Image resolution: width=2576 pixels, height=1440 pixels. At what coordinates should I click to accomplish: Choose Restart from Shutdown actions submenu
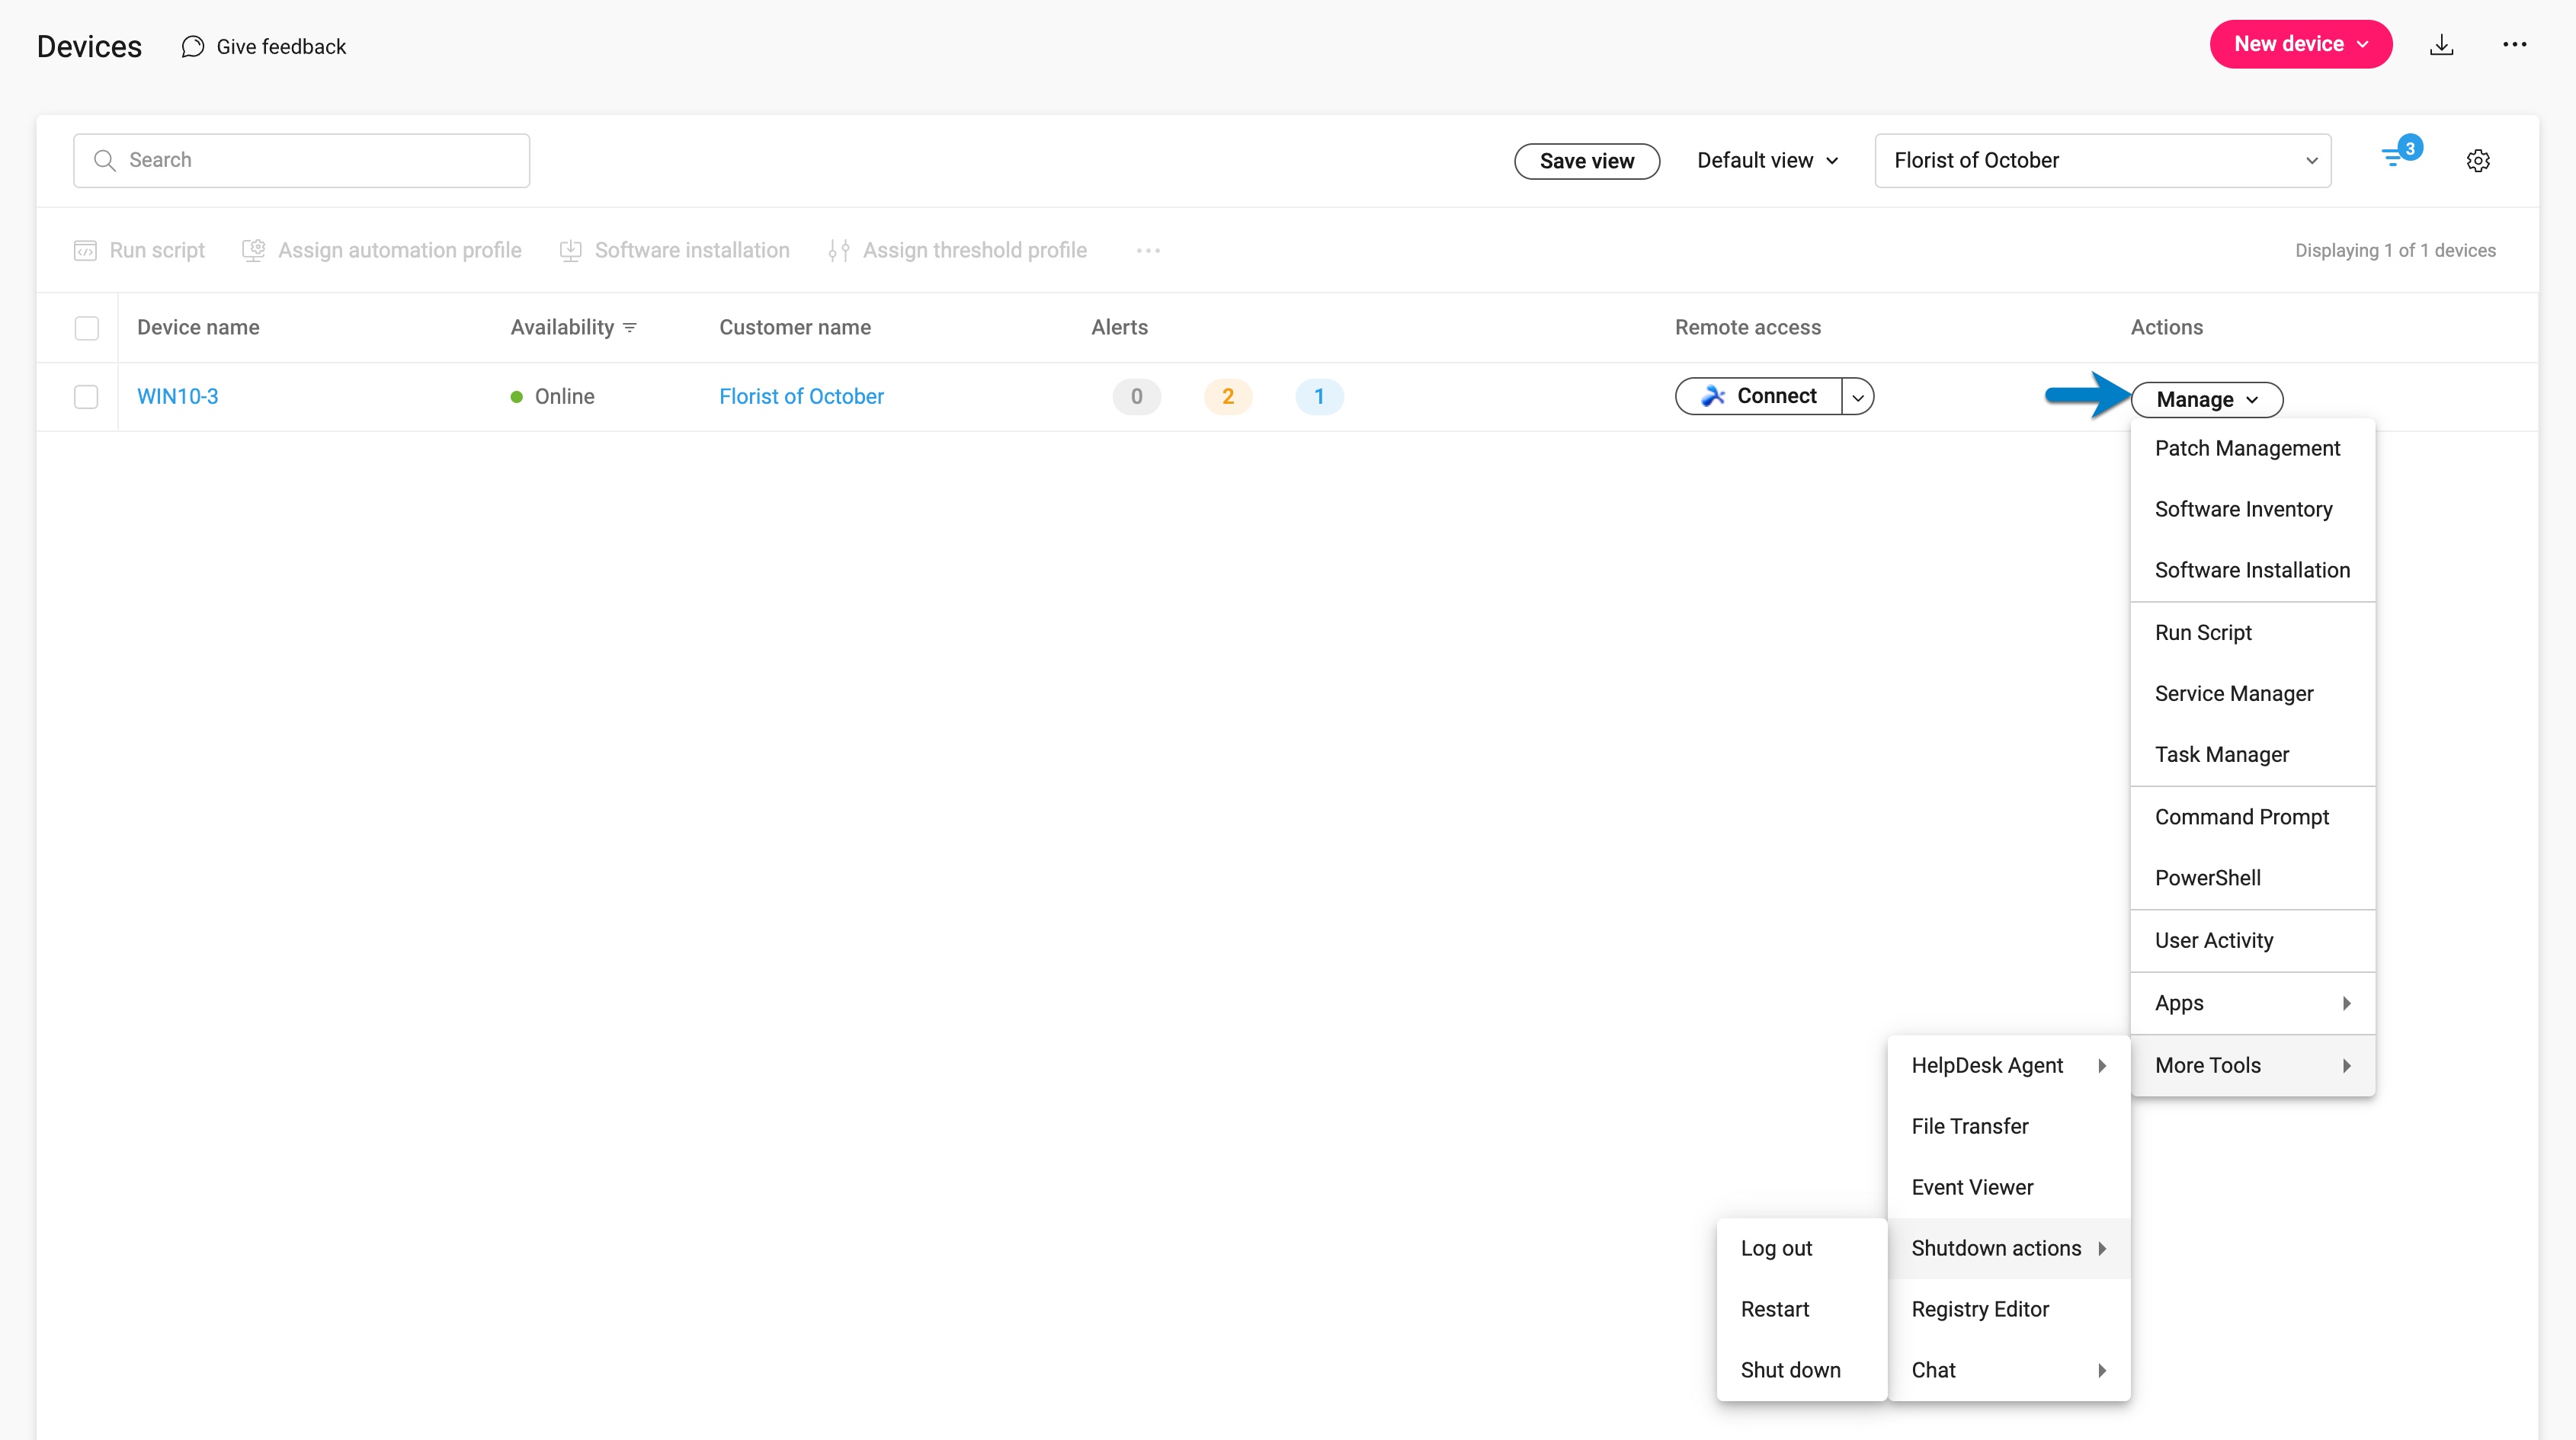point(1774,1309)
